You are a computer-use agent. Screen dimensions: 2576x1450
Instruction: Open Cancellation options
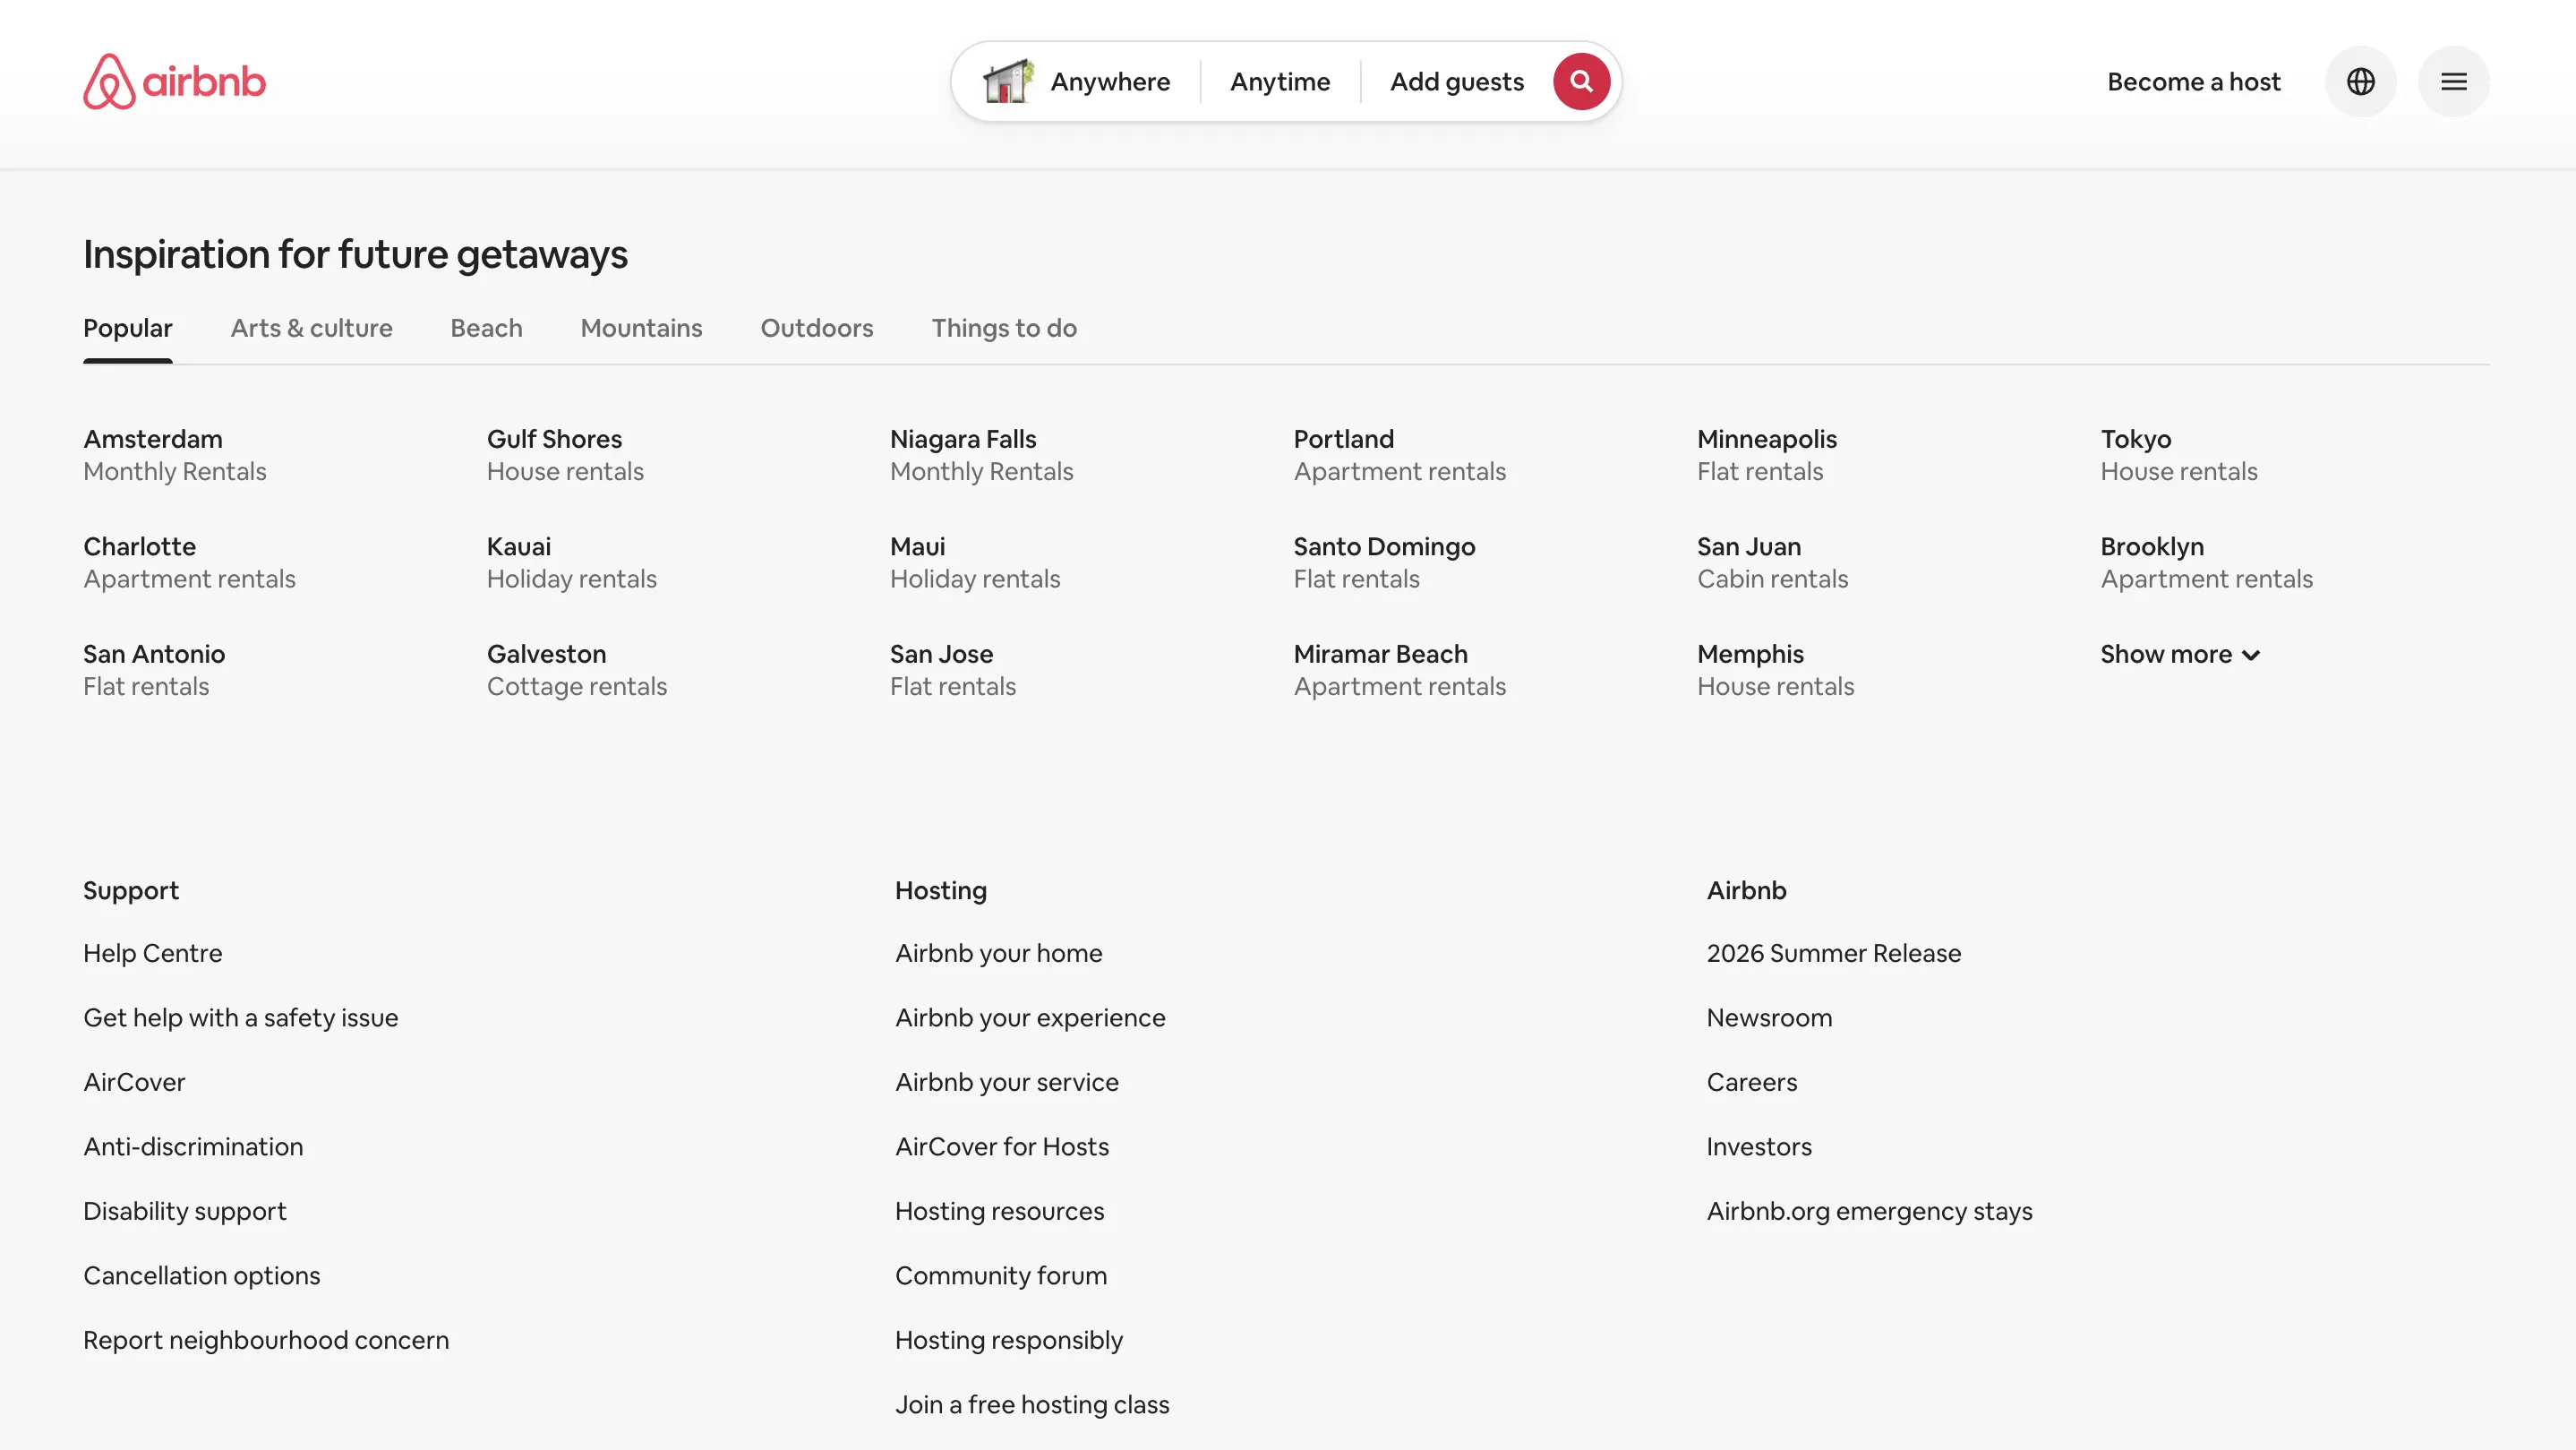pos(202,1276)
